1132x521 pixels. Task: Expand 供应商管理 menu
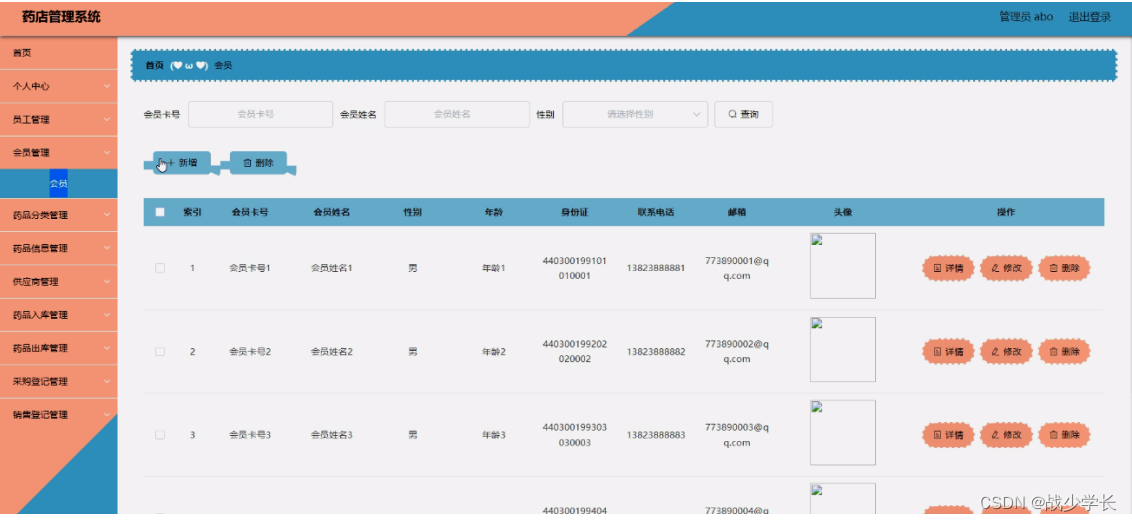pyautogui.click(x=58, y=281)
